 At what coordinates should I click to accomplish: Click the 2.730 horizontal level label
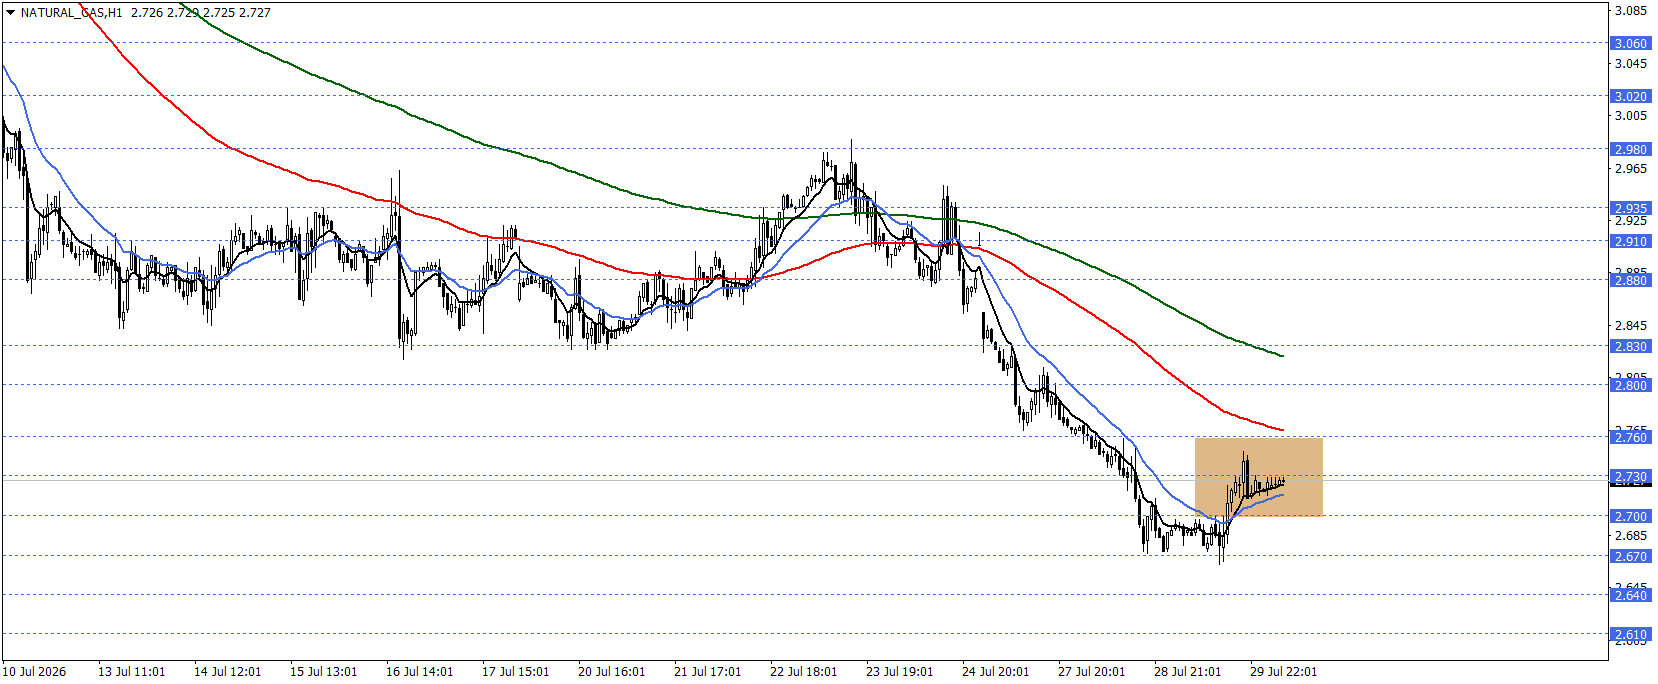click(x=1631, y=477)
